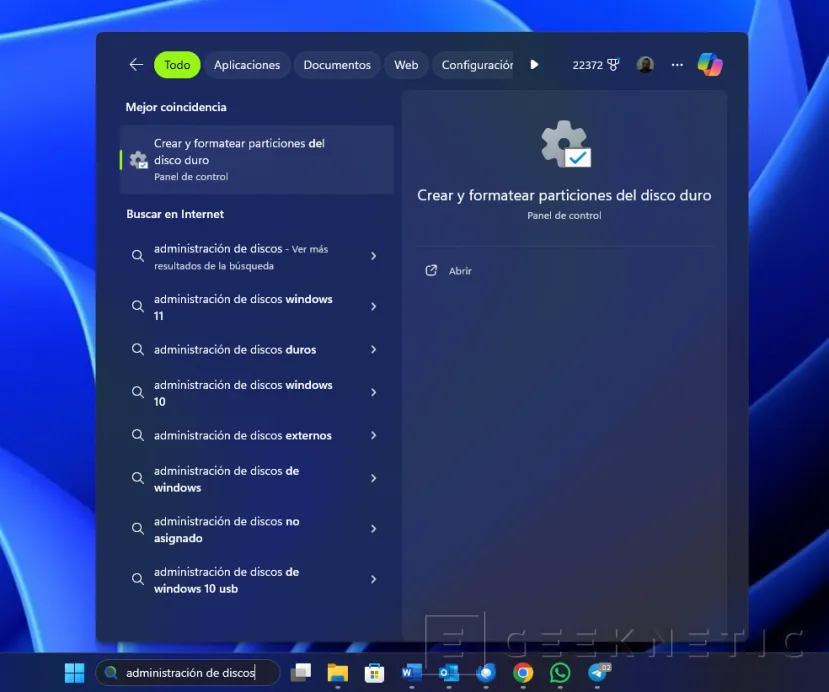
Task: Click Abrir to open Disk Management
Action: click(x=460, y=270)
